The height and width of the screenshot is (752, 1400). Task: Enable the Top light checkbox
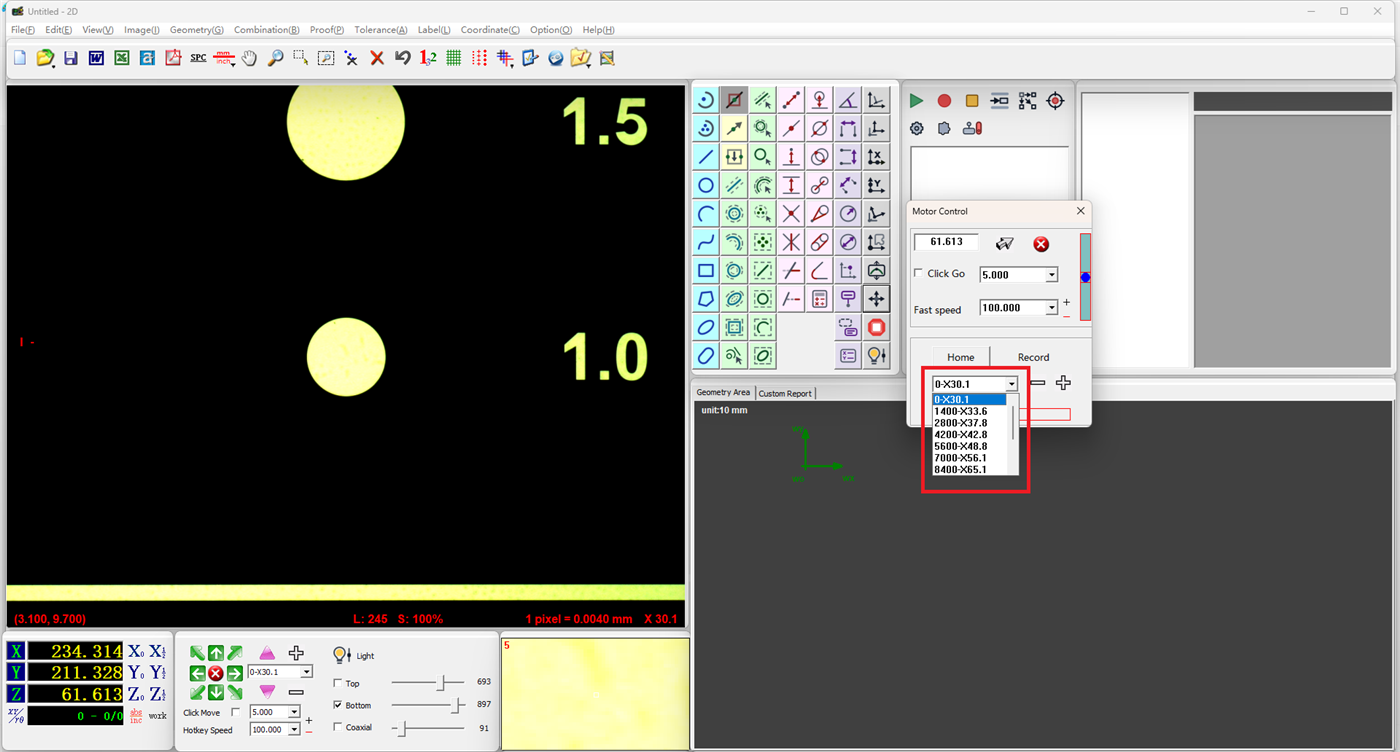[337, 683]
